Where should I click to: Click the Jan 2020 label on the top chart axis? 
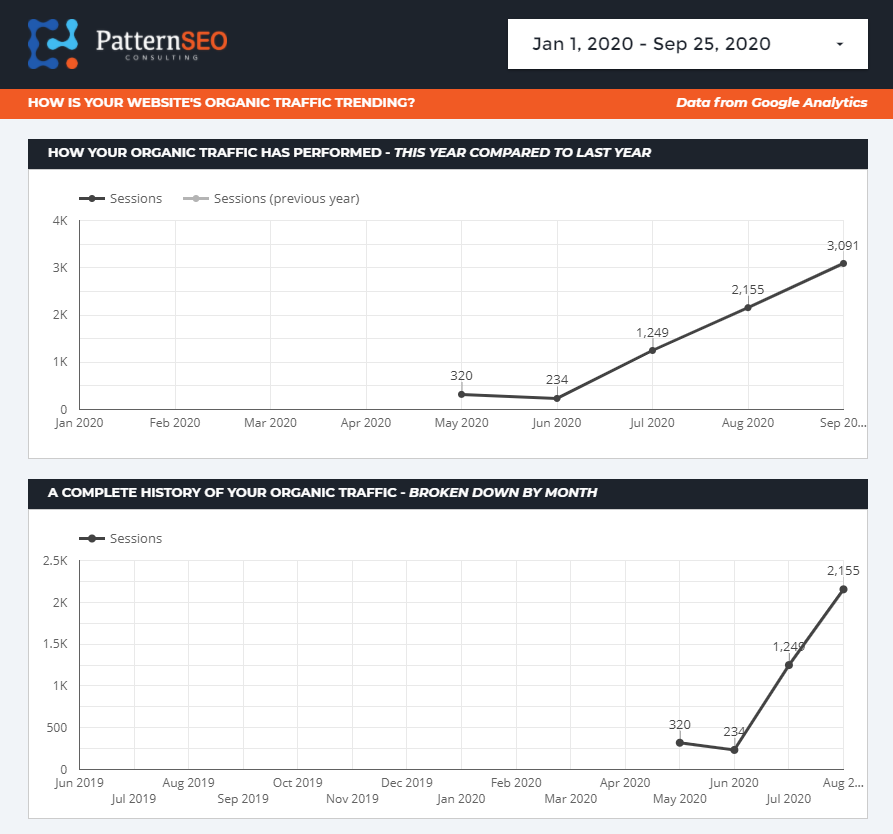79,423
